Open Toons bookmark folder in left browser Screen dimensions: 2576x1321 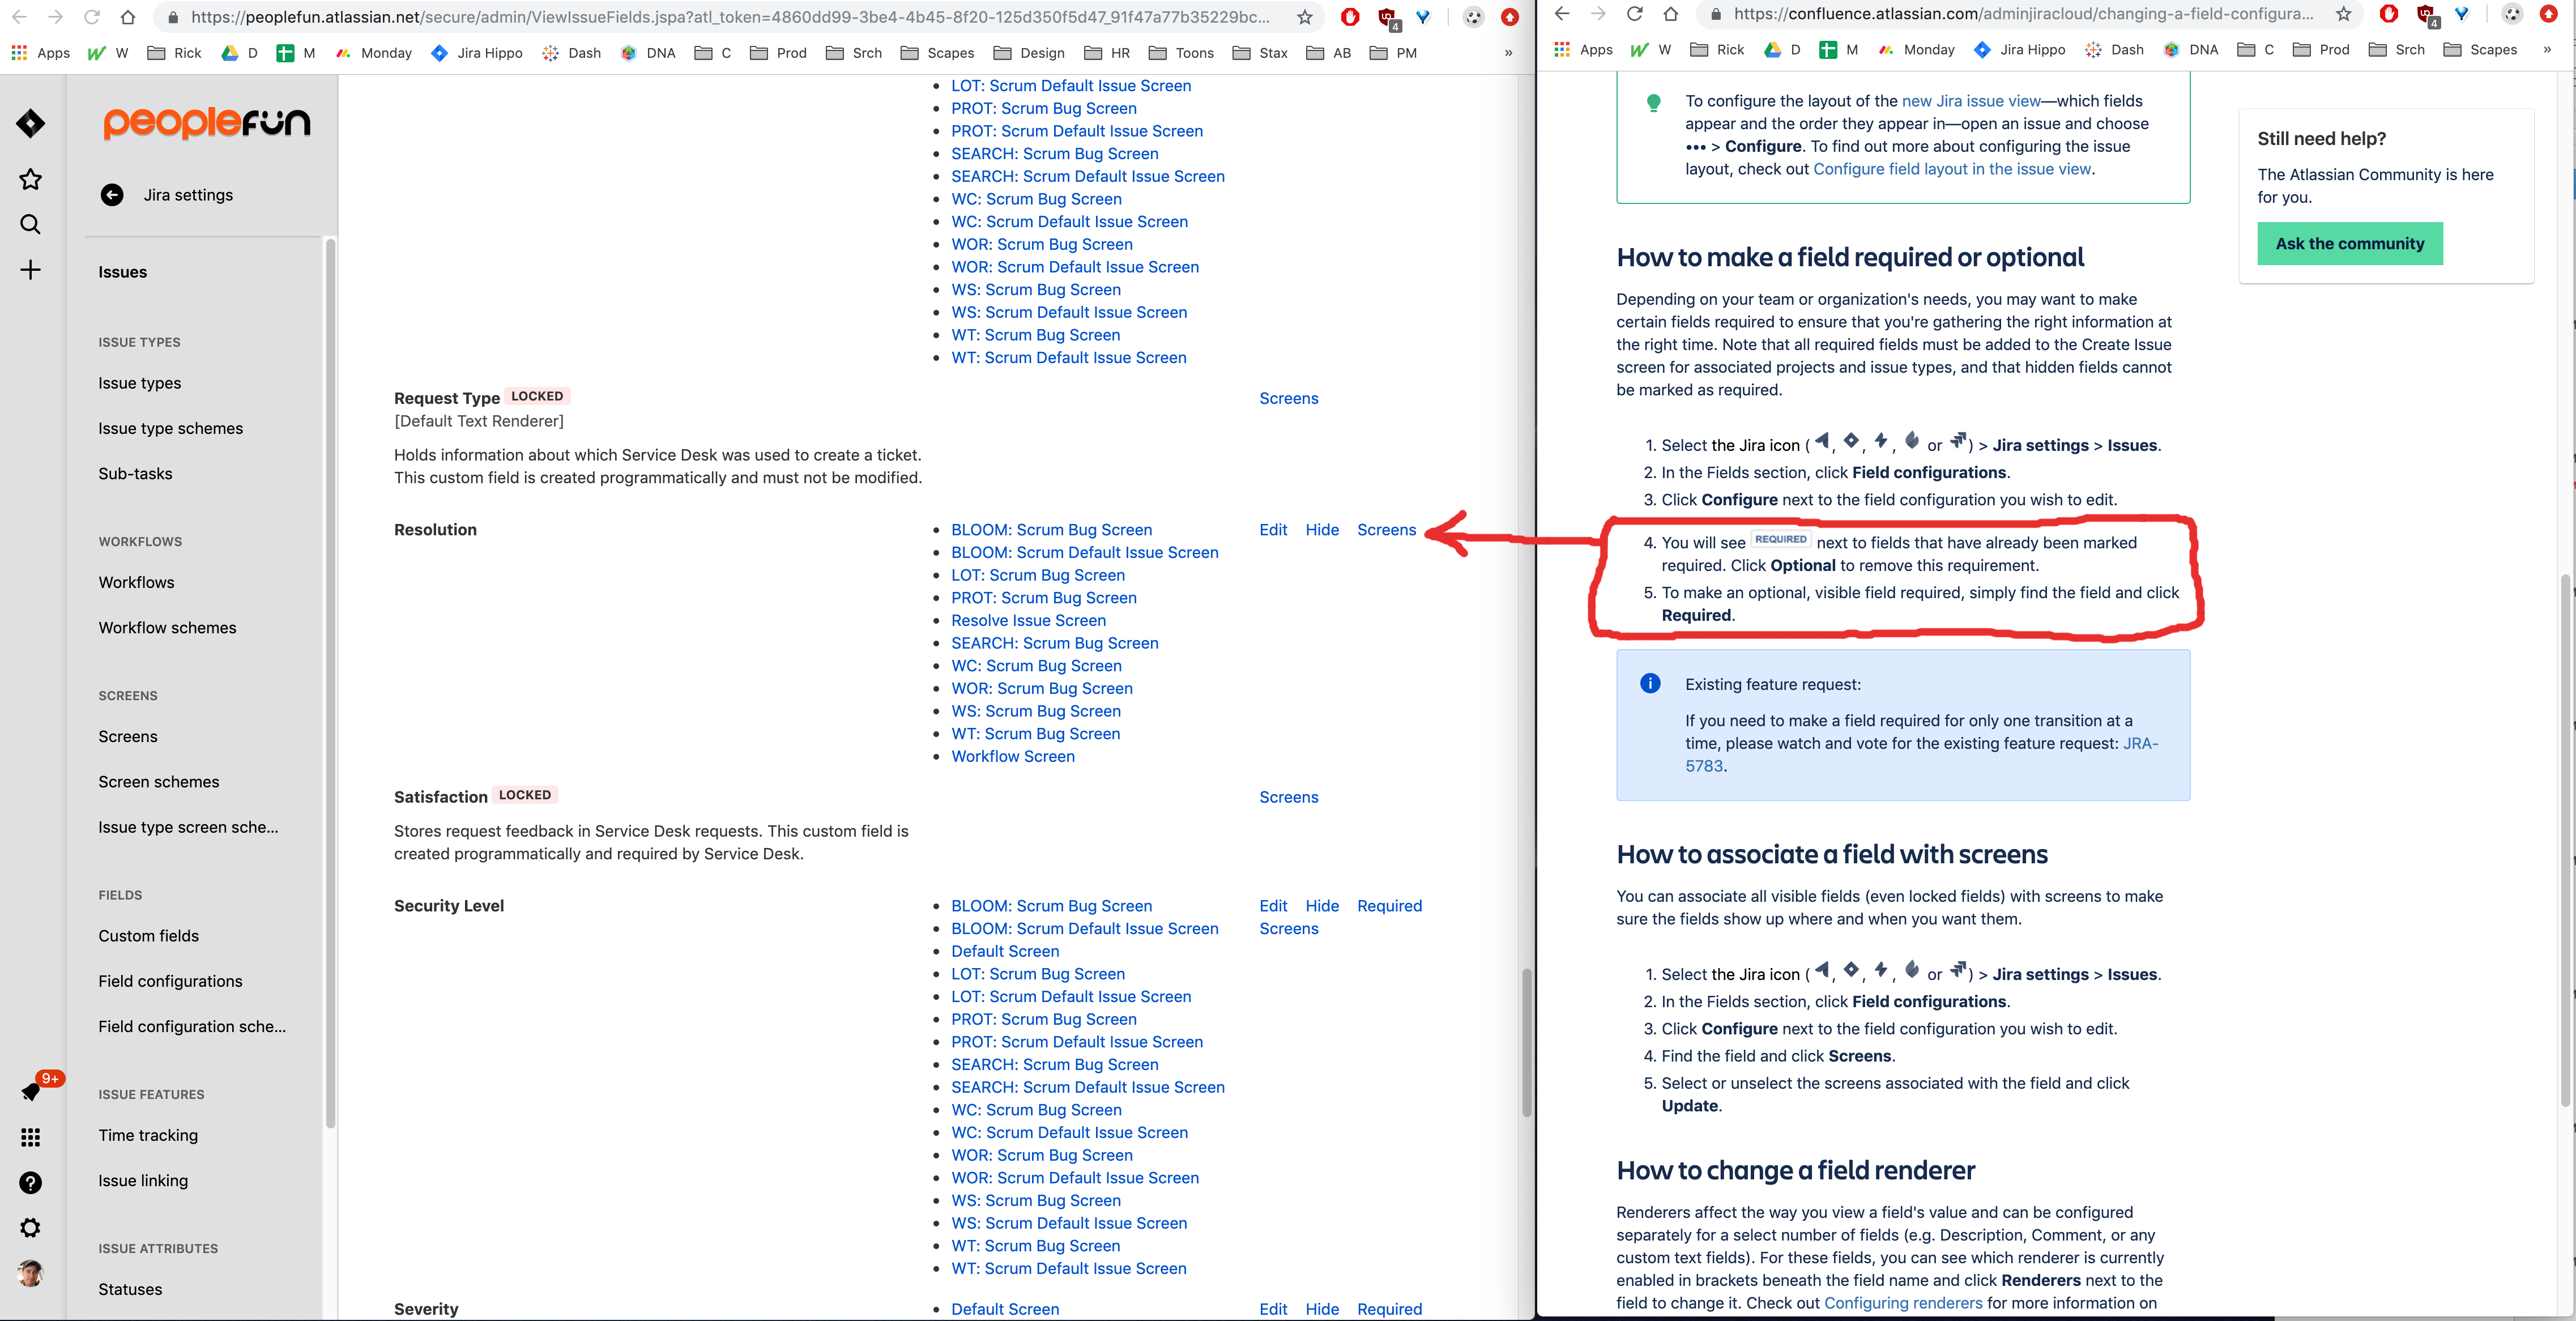click(1181, 53)
